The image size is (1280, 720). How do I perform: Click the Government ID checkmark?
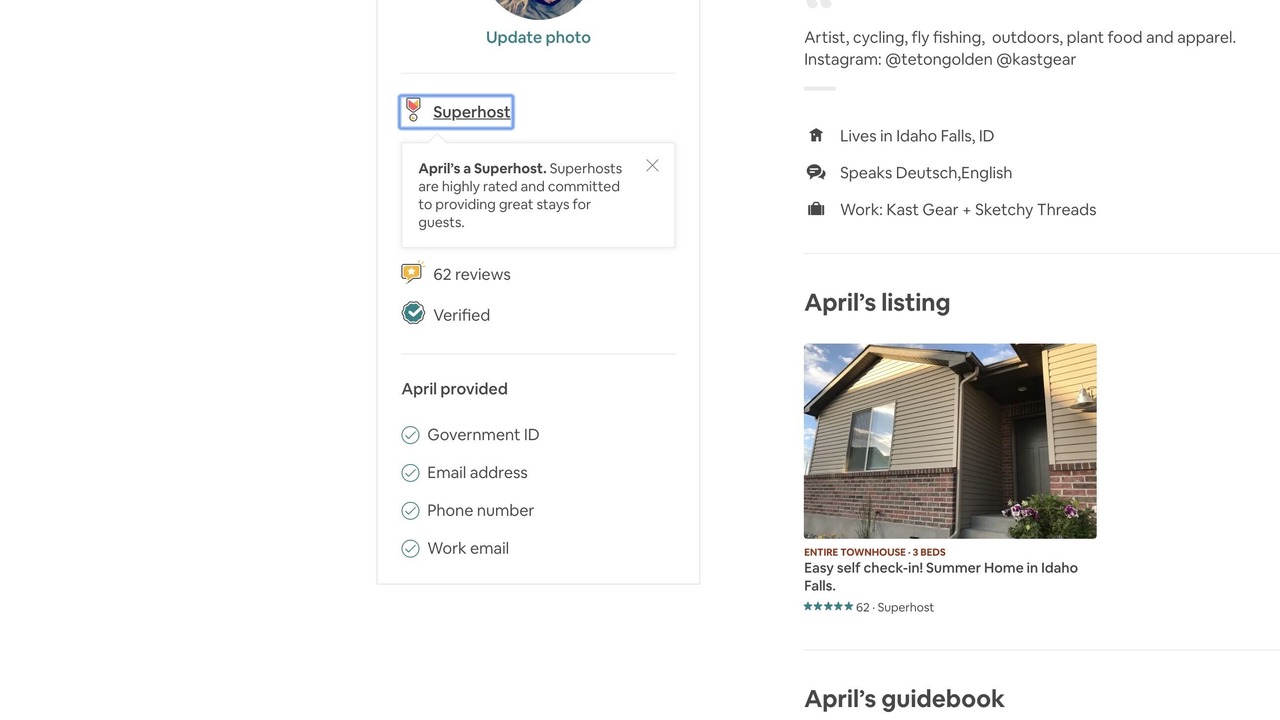[x=410, y=435]
